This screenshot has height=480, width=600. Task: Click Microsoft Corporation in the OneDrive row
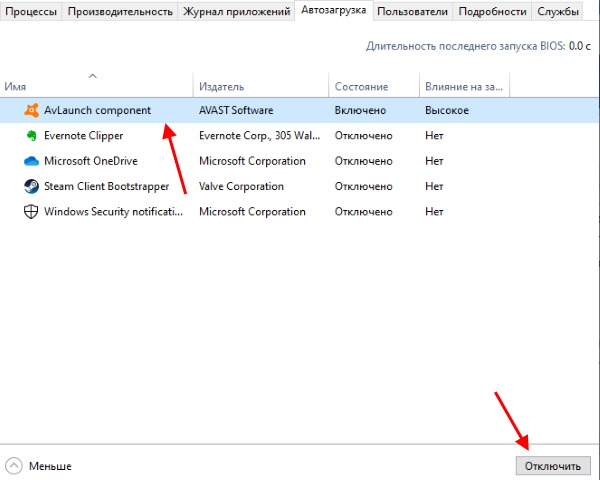[x=252, y=161]
